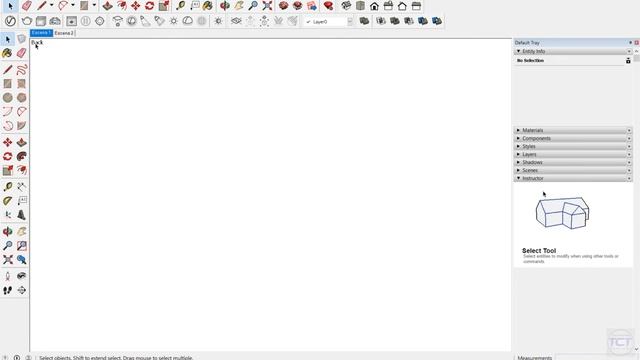Screen dimensions: 640x360
Task: Click second status bar circle icon
Action: [x=17, y=358]
